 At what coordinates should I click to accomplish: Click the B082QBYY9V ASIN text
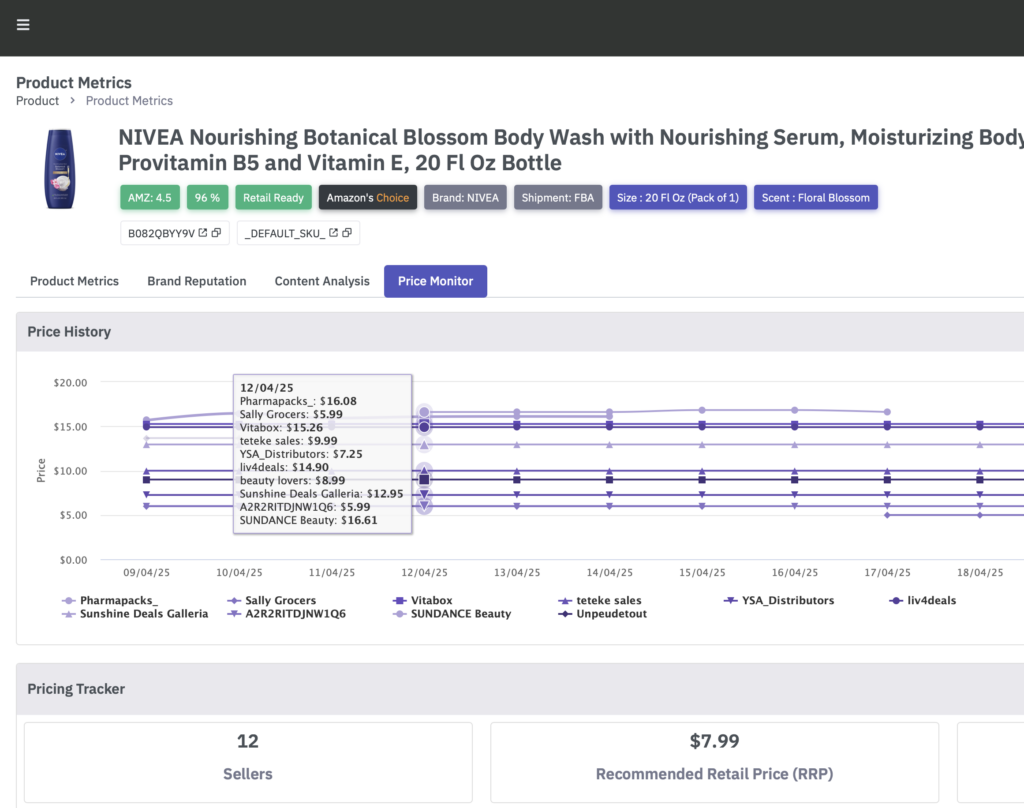coord(161,233)
